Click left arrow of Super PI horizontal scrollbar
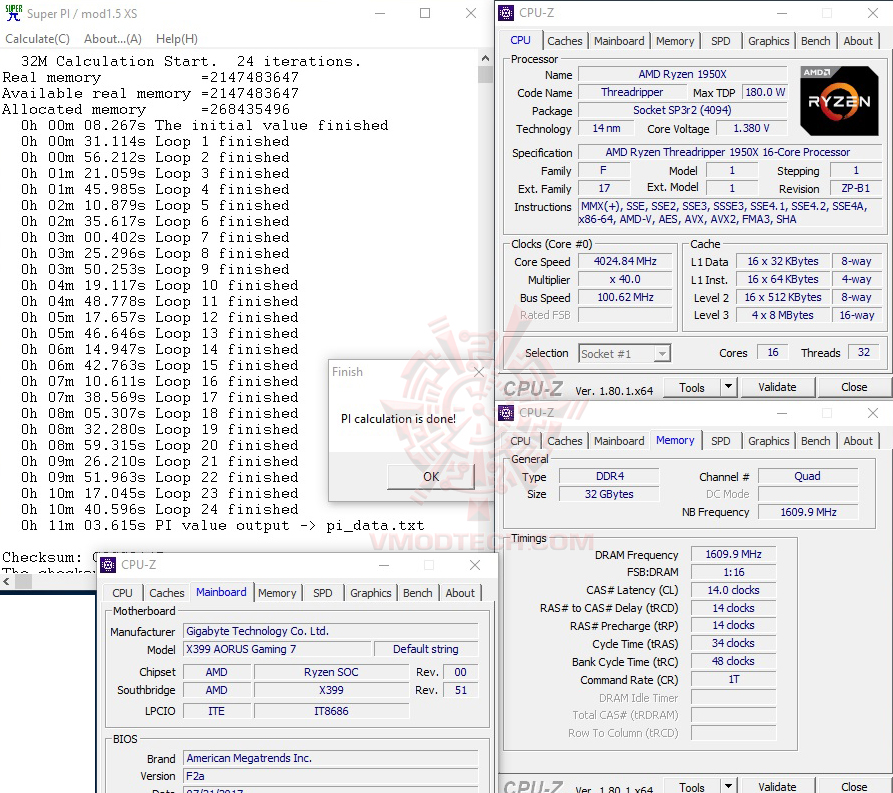 (x=7, y=581)
